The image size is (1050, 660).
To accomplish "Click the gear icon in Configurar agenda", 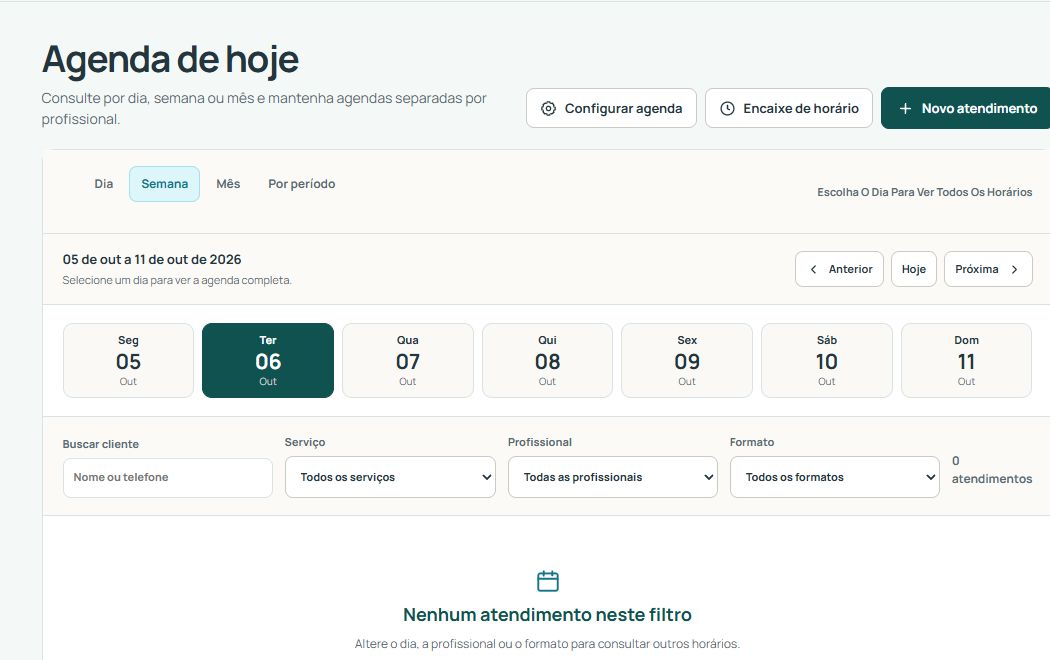I will pos(548,108).
